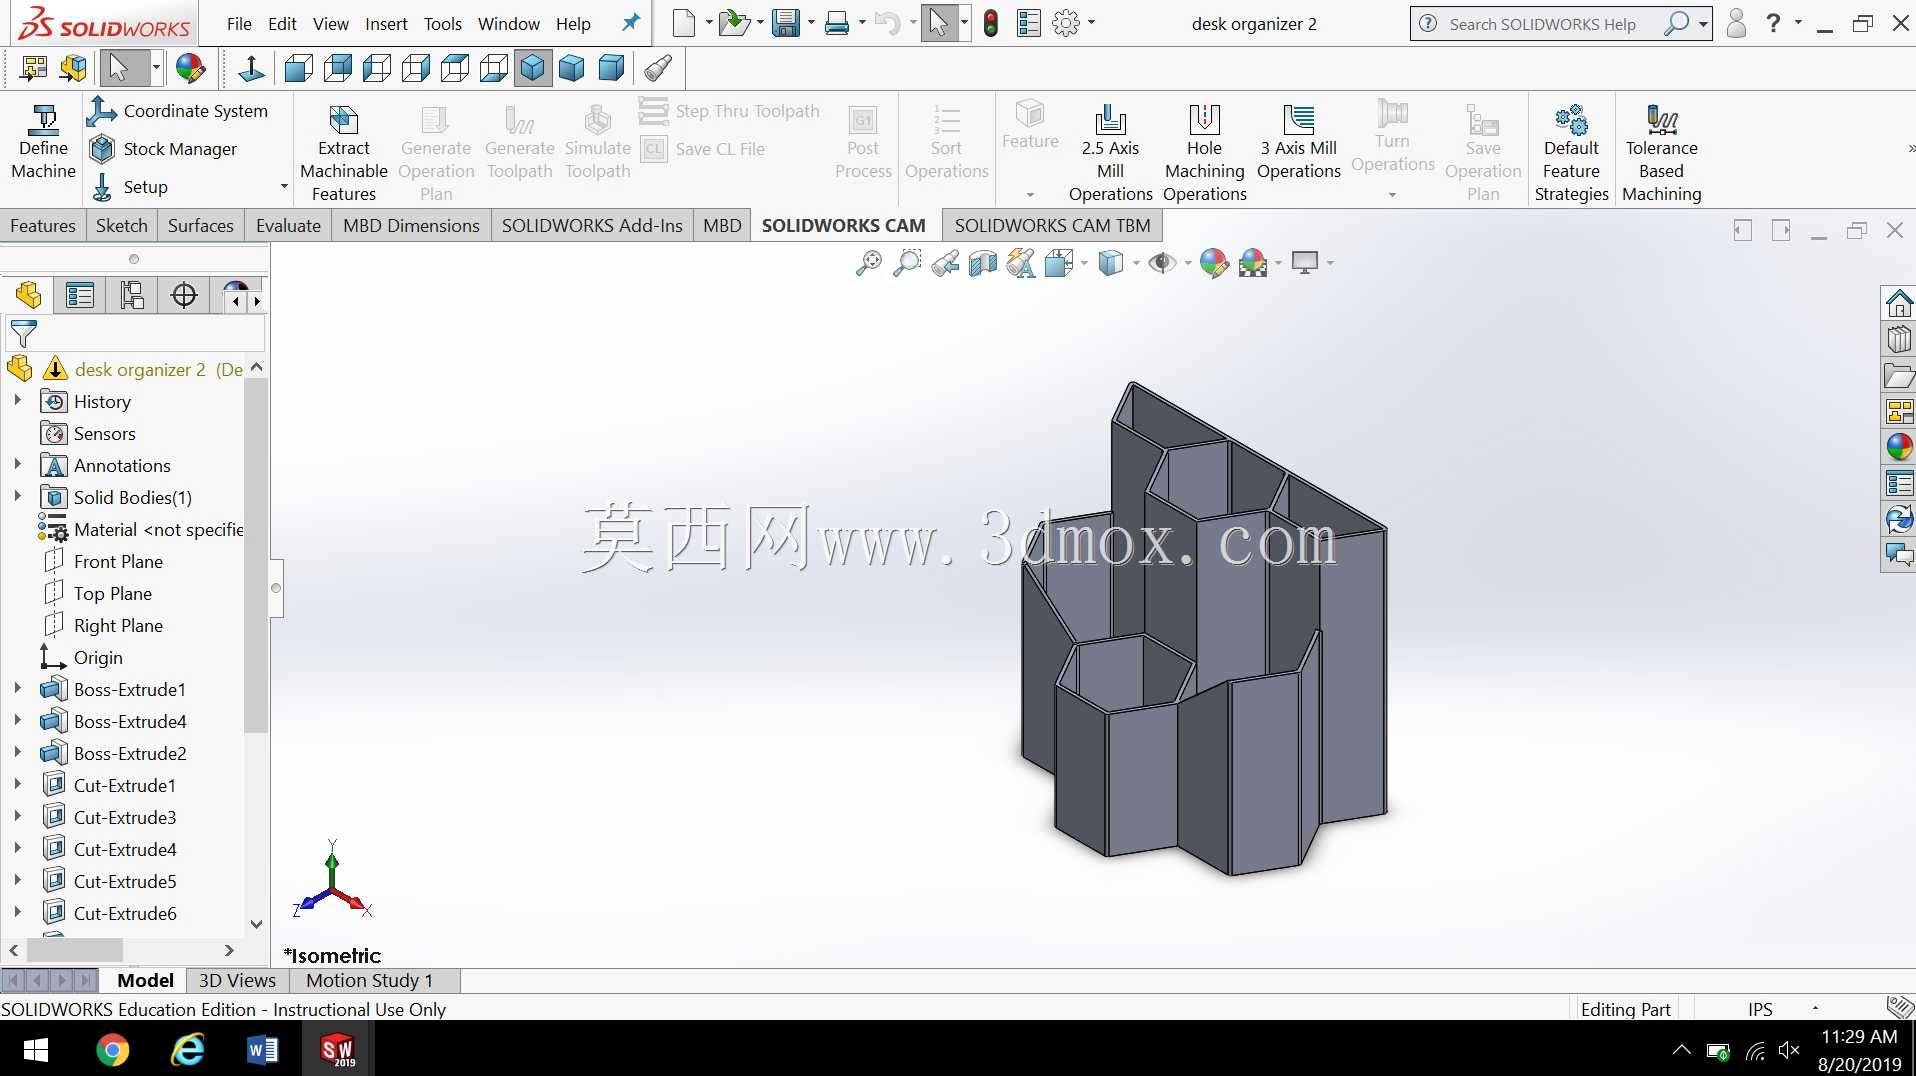Image resolution: width=1916 pixels, height=1076 pixels.
Task: Click the Options gear icon
Action: coord(1066,23)
